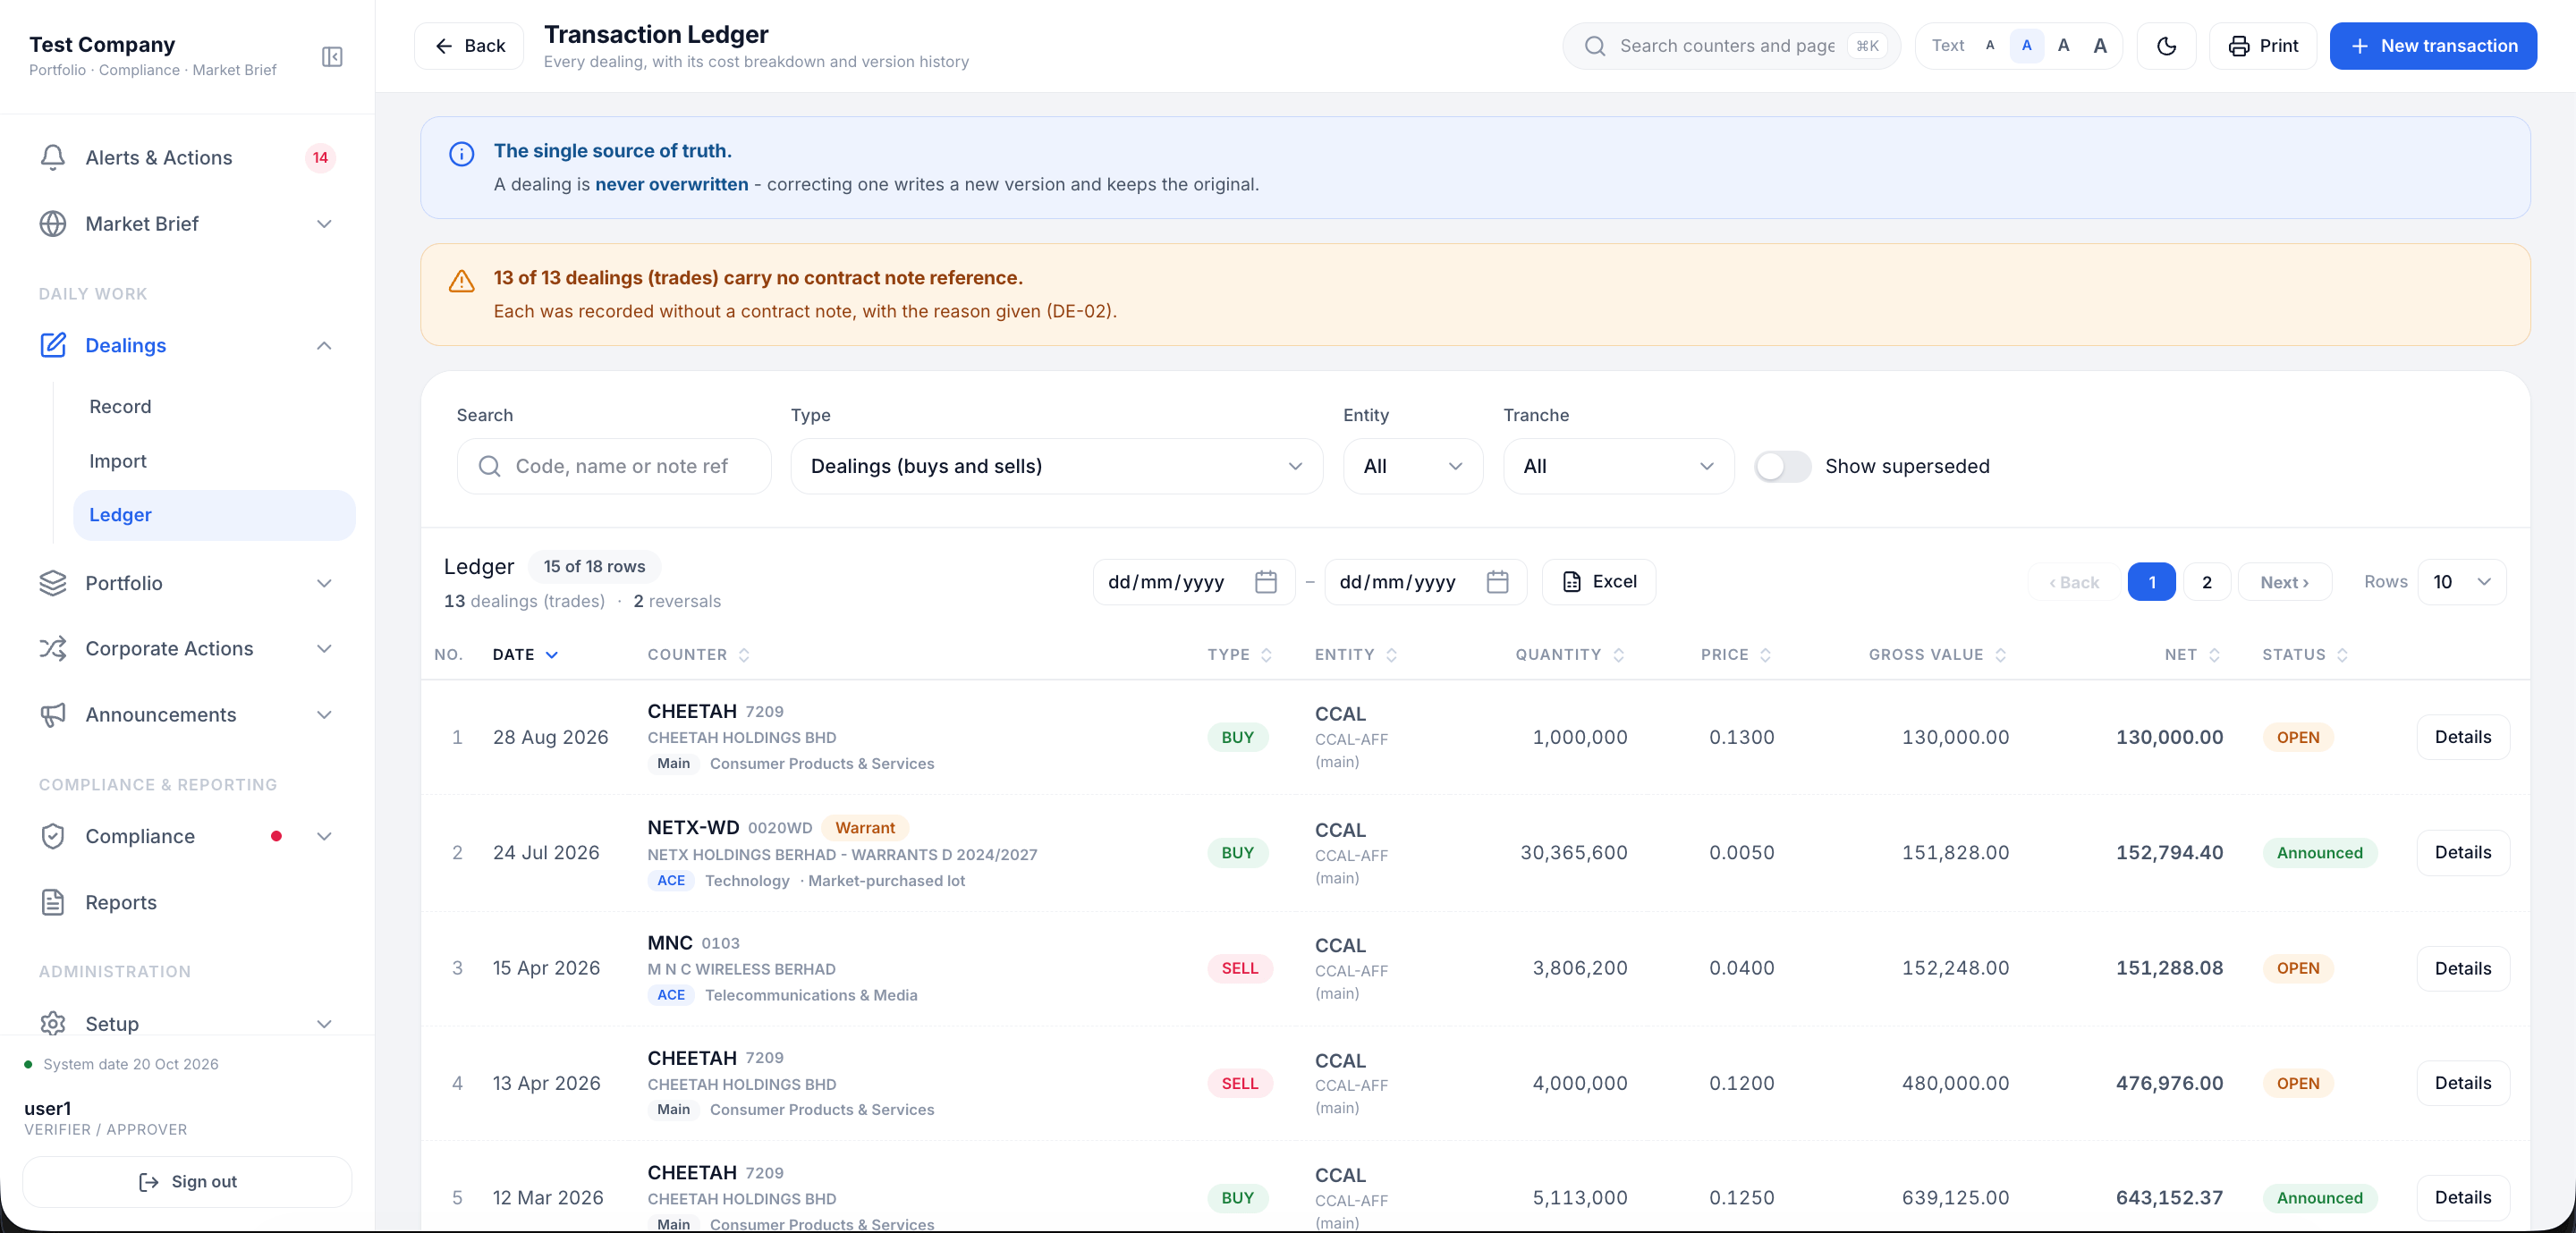Image resolution: width=2576 pixels, height=1233 pixels.
Task: Click the Dealings edit icon
Action: tap(53, 345)
